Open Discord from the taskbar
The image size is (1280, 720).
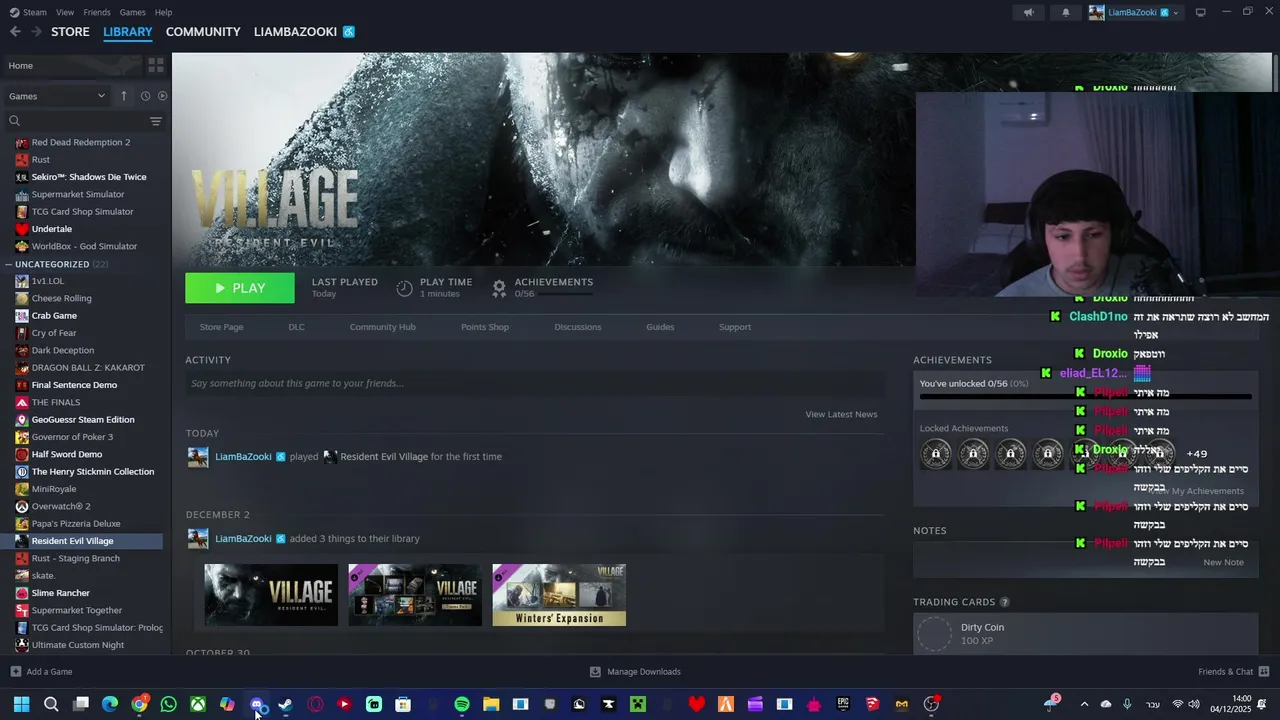pos(257,704)
